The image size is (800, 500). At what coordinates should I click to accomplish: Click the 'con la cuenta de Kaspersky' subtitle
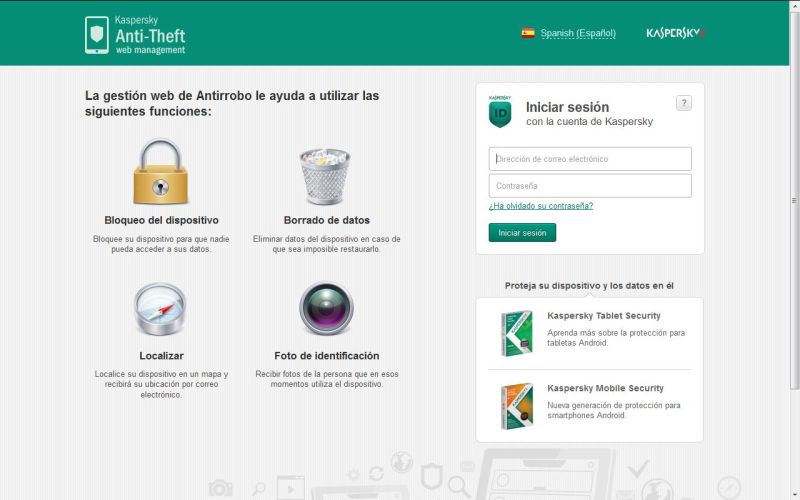(589, 121)
